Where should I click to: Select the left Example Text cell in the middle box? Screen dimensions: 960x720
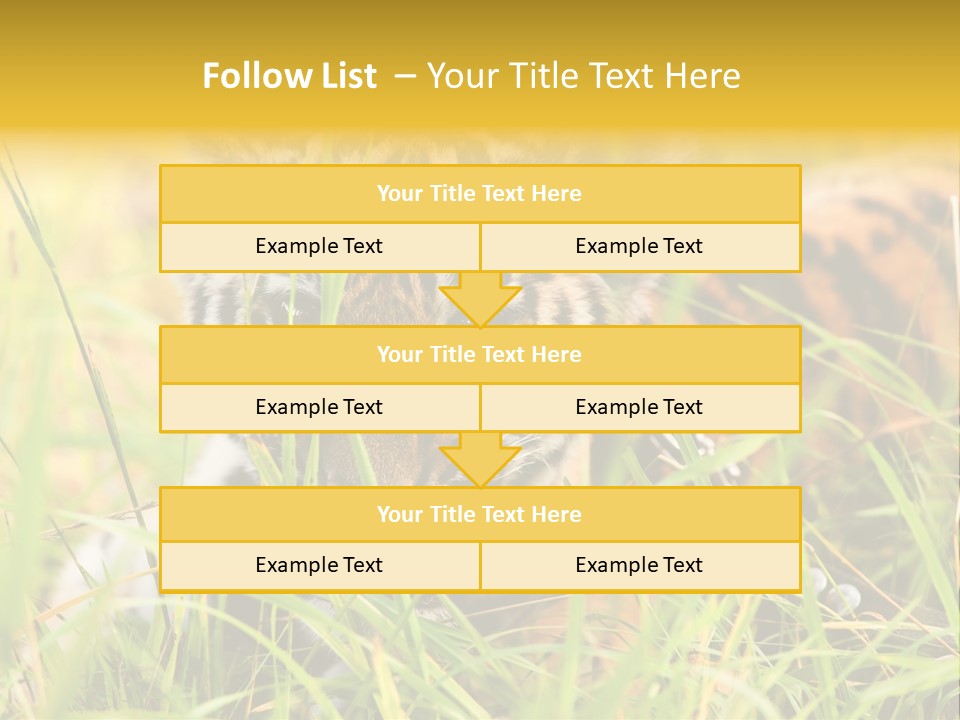click(319, 407)
